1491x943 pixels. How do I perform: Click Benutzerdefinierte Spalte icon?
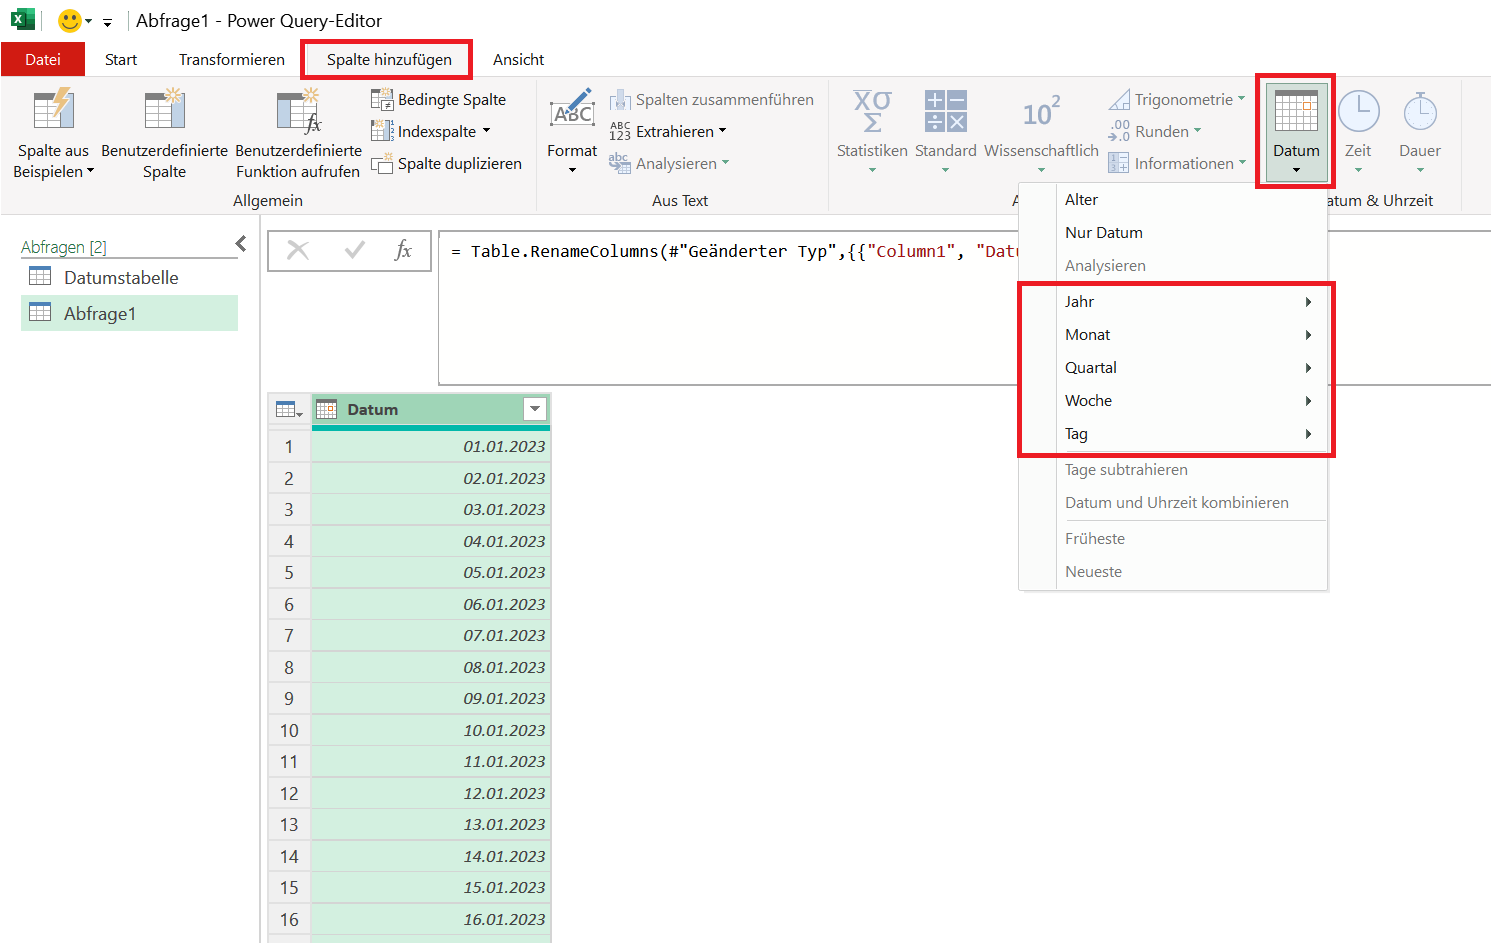(x=164, y=110)
